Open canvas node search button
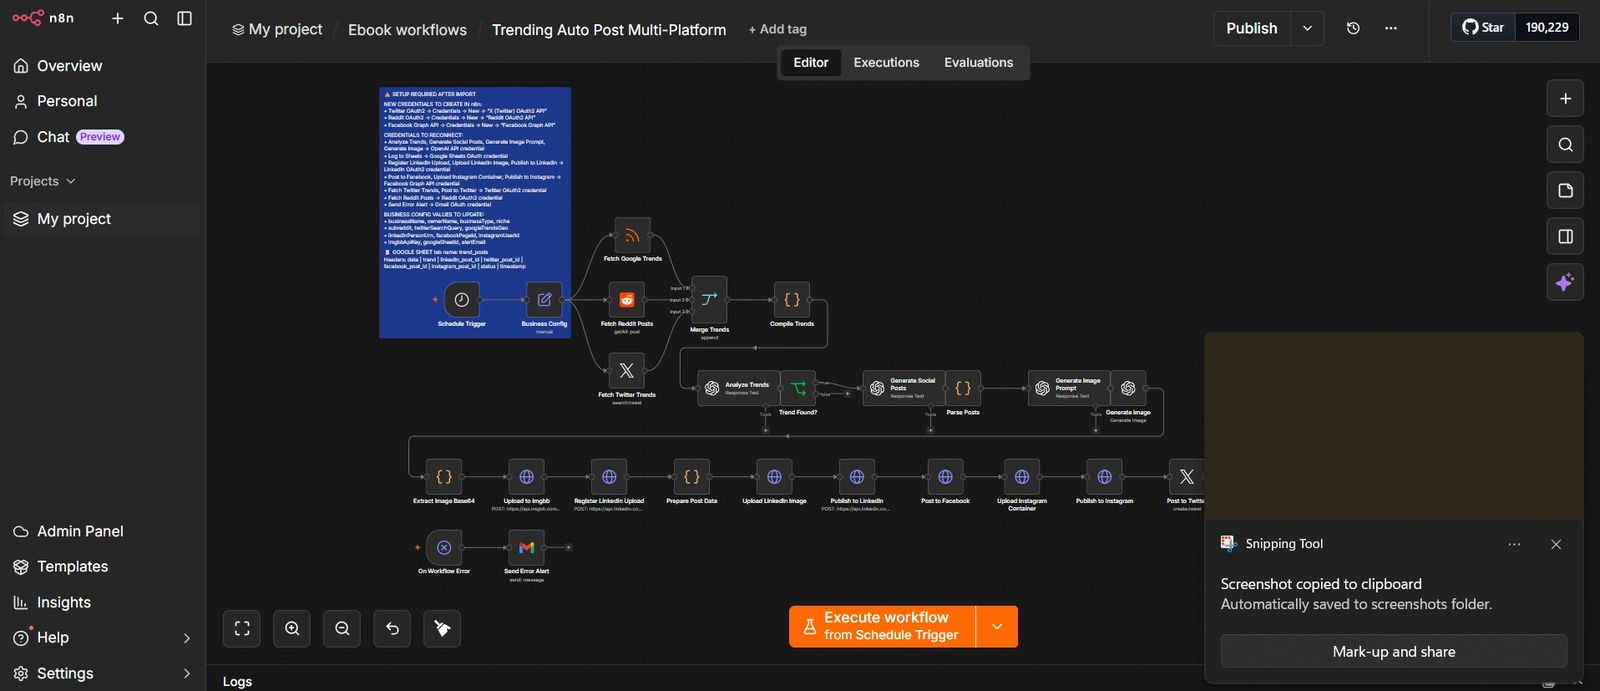Screen dimensions: 1600x691 (1565, 145)
